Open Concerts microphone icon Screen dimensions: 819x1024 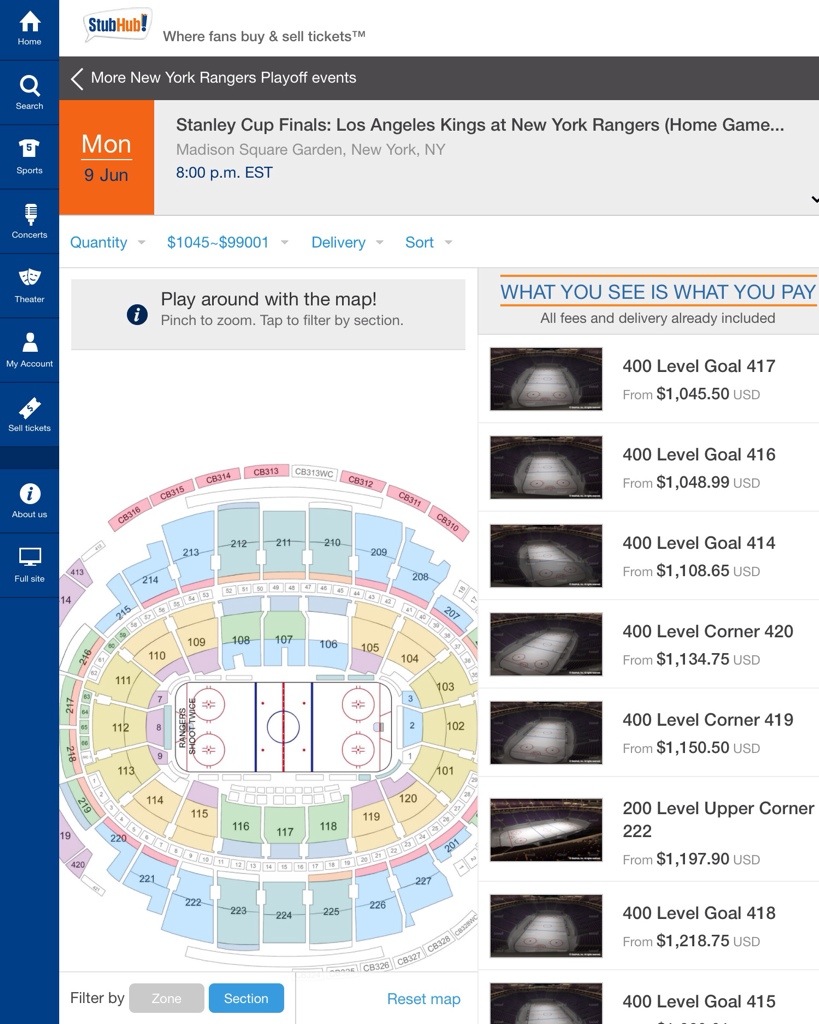(x=29, y=220)
